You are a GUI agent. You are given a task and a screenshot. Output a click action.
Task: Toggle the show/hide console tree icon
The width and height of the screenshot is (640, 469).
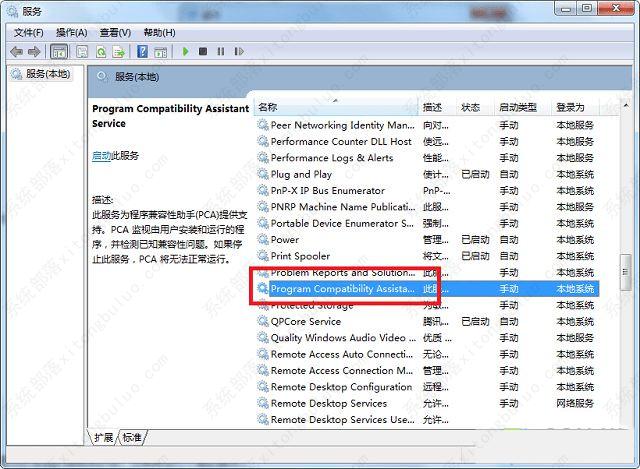point(60,51)
